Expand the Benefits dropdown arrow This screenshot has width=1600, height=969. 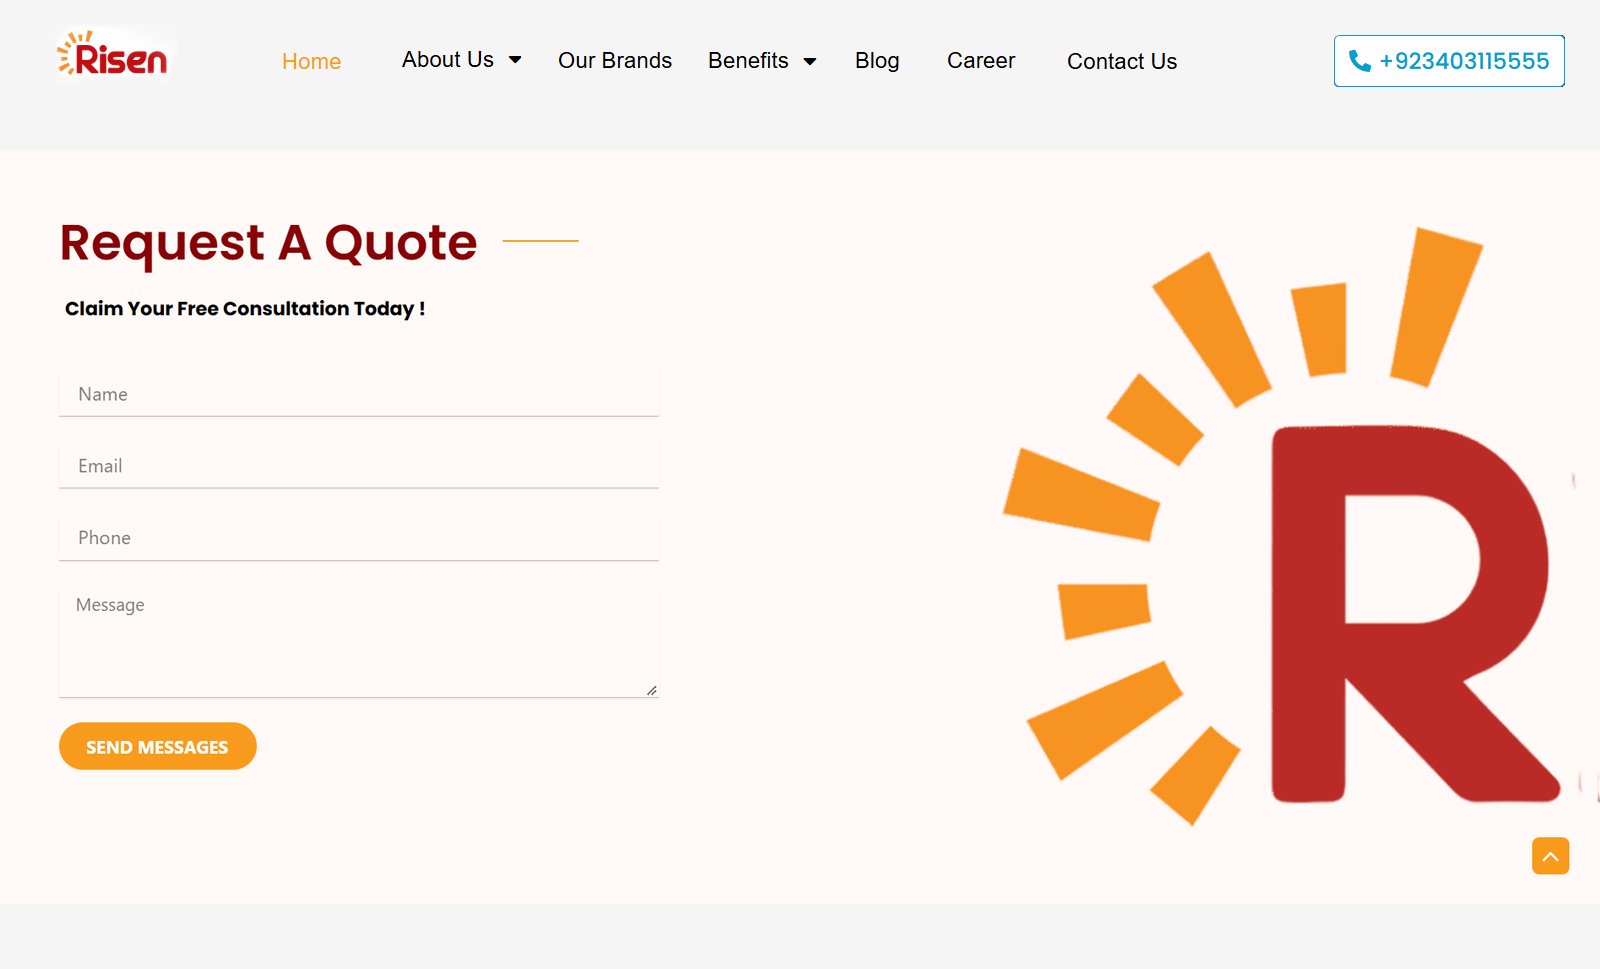810,61
